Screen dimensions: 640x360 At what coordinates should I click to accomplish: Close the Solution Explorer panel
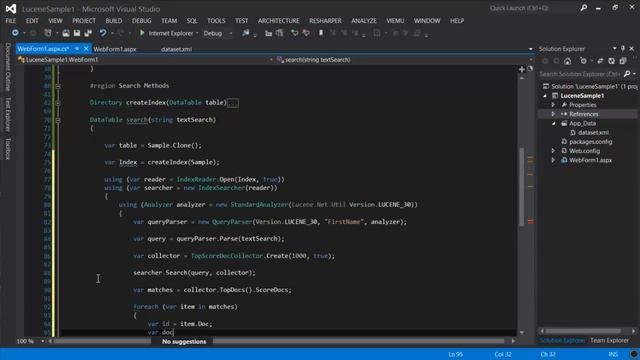point(631,49)
